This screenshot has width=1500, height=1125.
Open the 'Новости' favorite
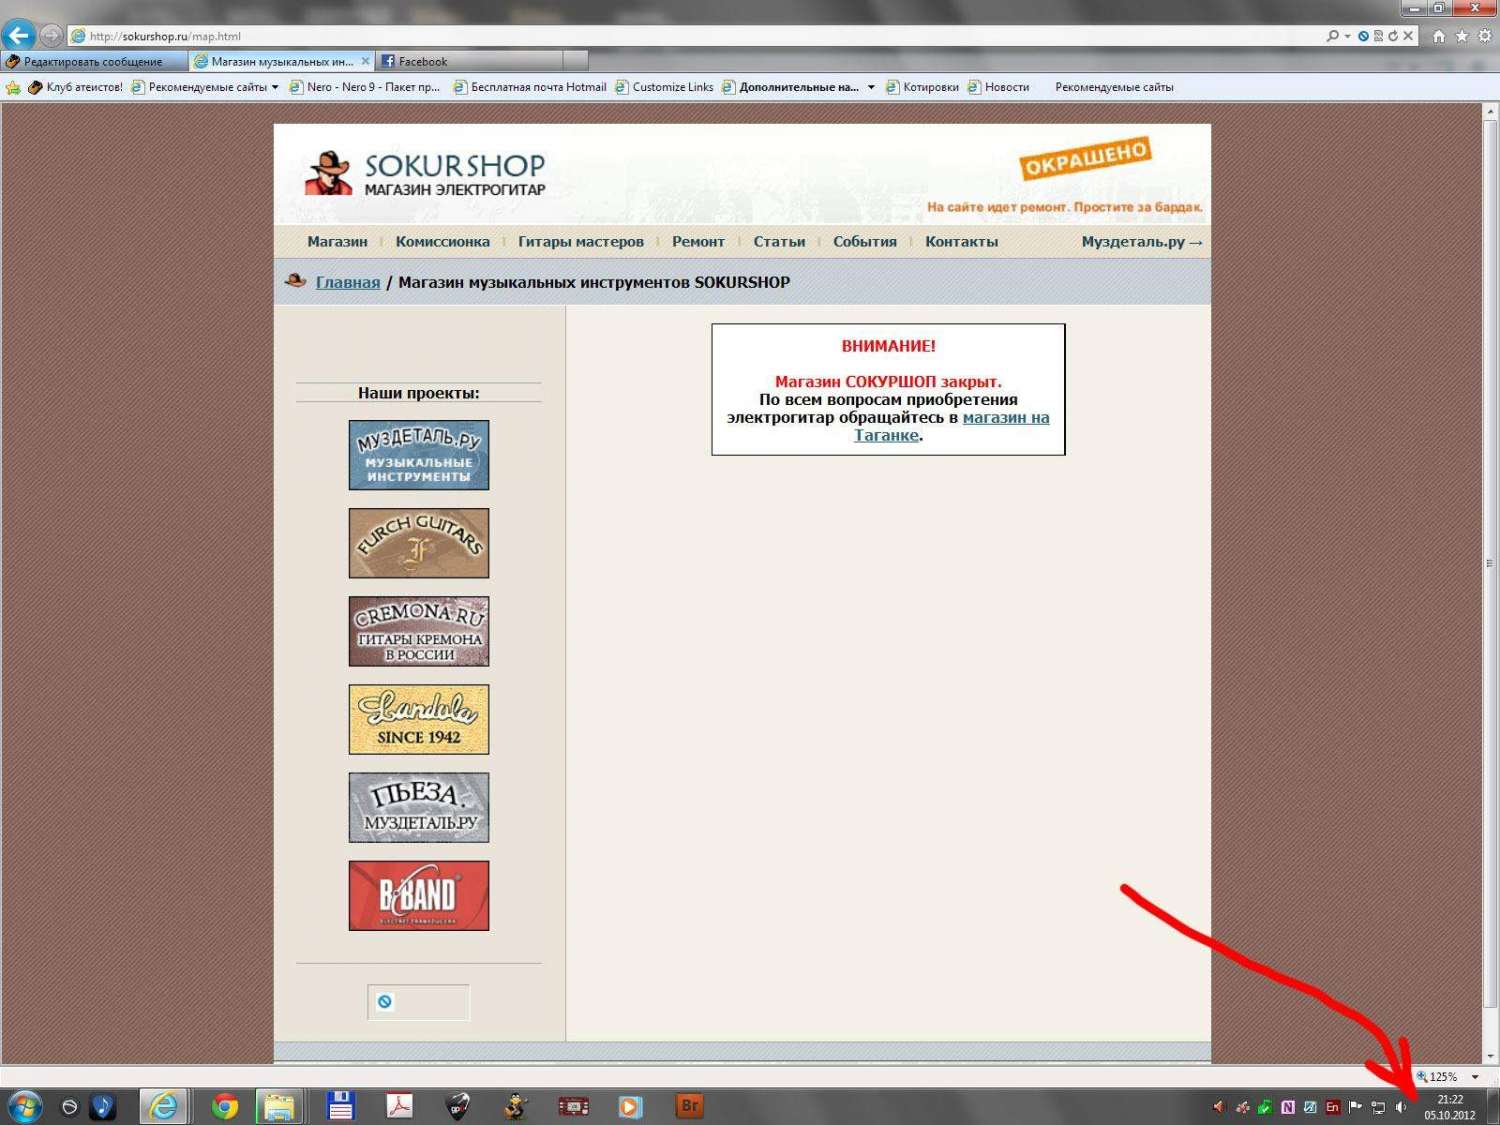998,87
